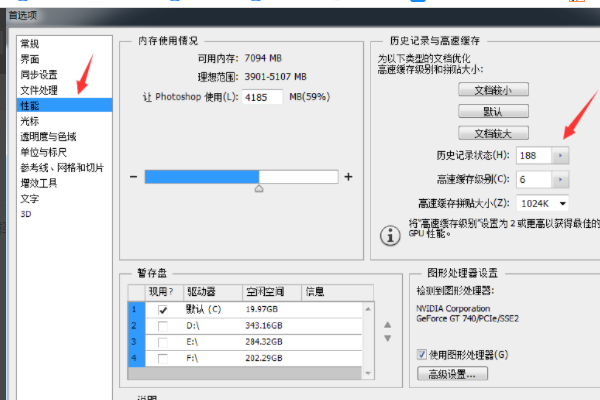
Task: Select scratch disk row number 1
Action: tap(136, 309)
